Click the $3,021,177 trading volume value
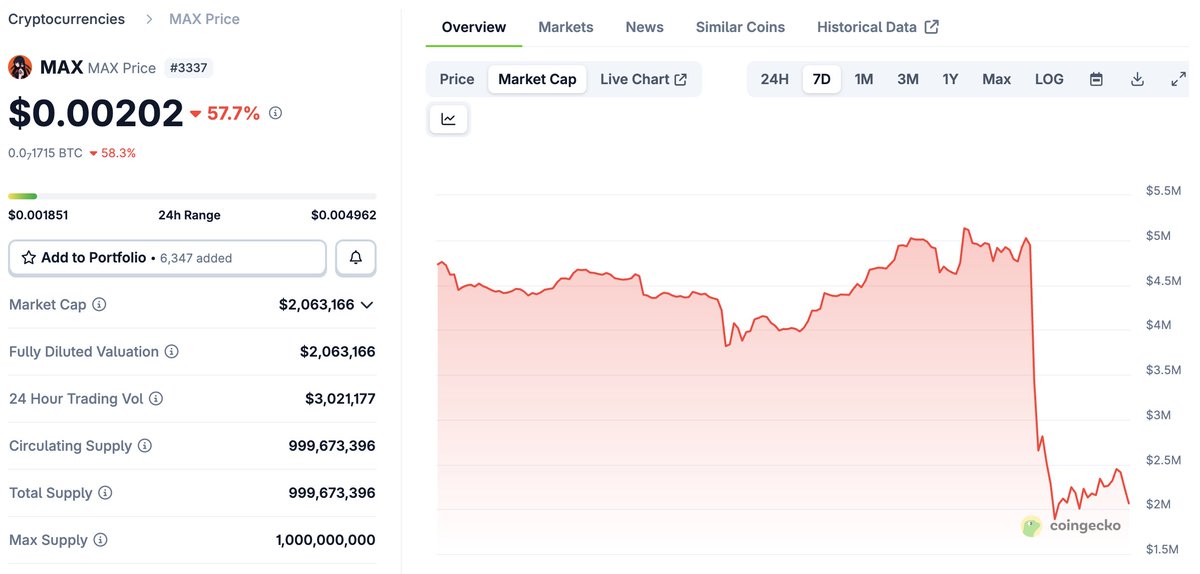 click(x=340, y=399)
